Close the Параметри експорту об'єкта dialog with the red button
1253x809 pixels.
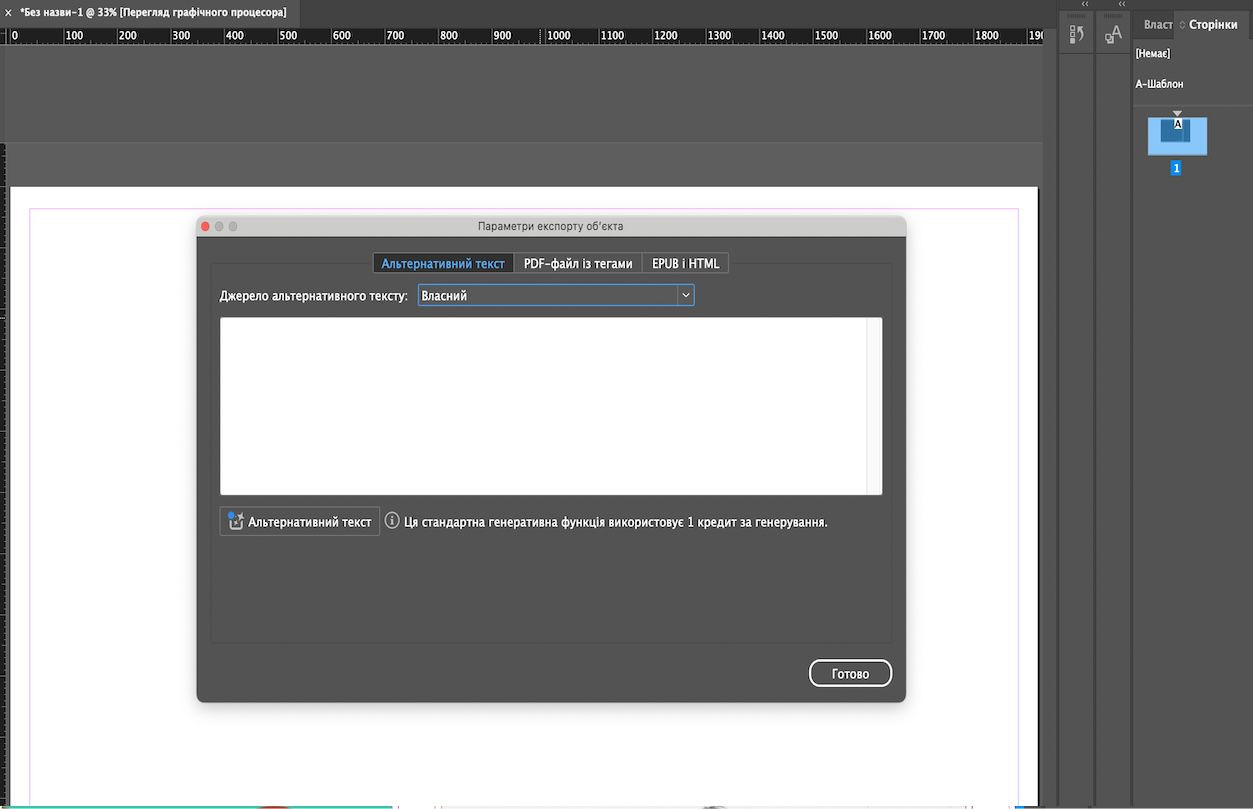[x=205, y=227]
